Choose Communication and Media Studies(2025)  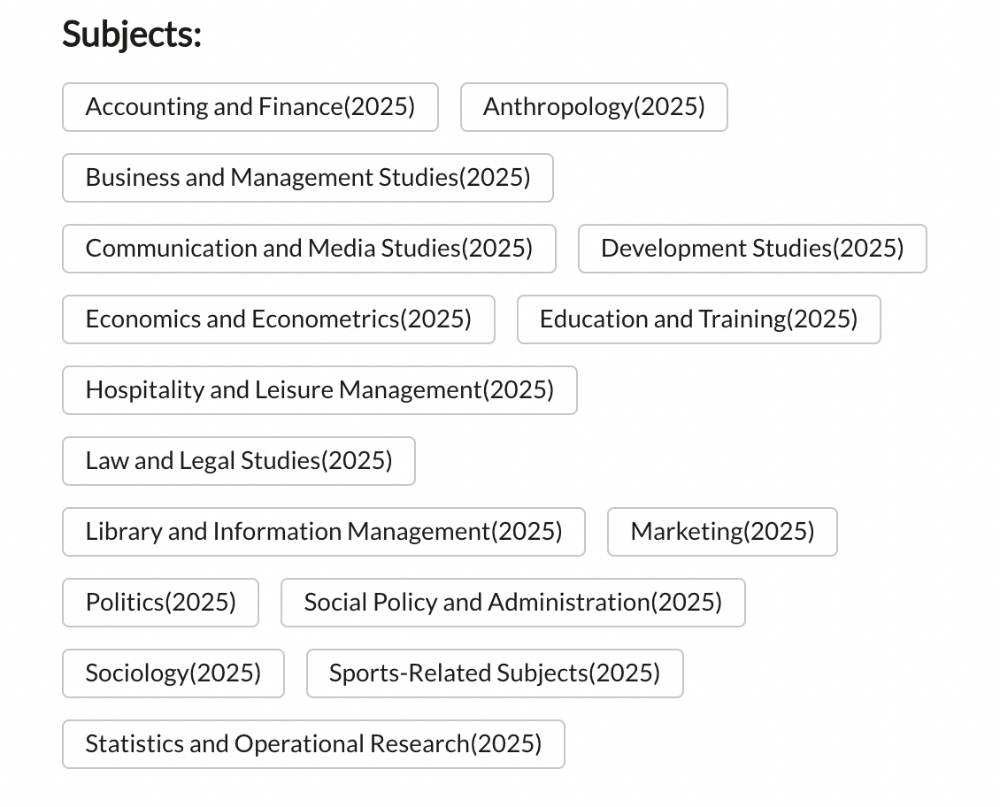point(309,249)
